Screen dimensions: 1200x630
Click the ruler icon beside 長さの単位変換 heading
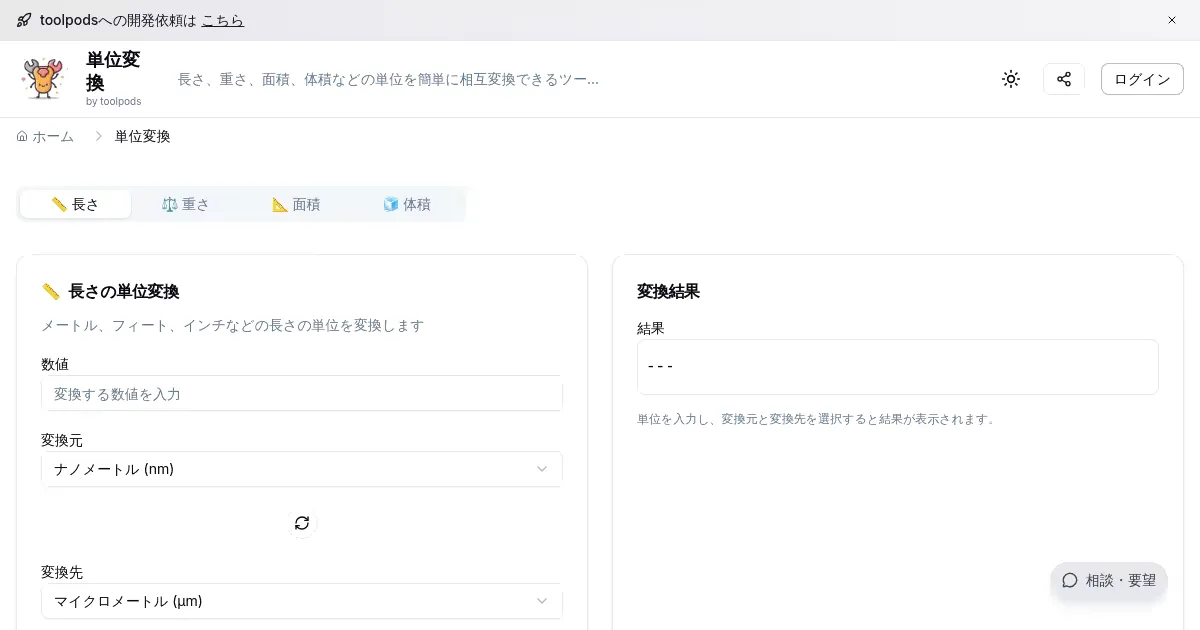pyautogui.click(x=51, y=292)
